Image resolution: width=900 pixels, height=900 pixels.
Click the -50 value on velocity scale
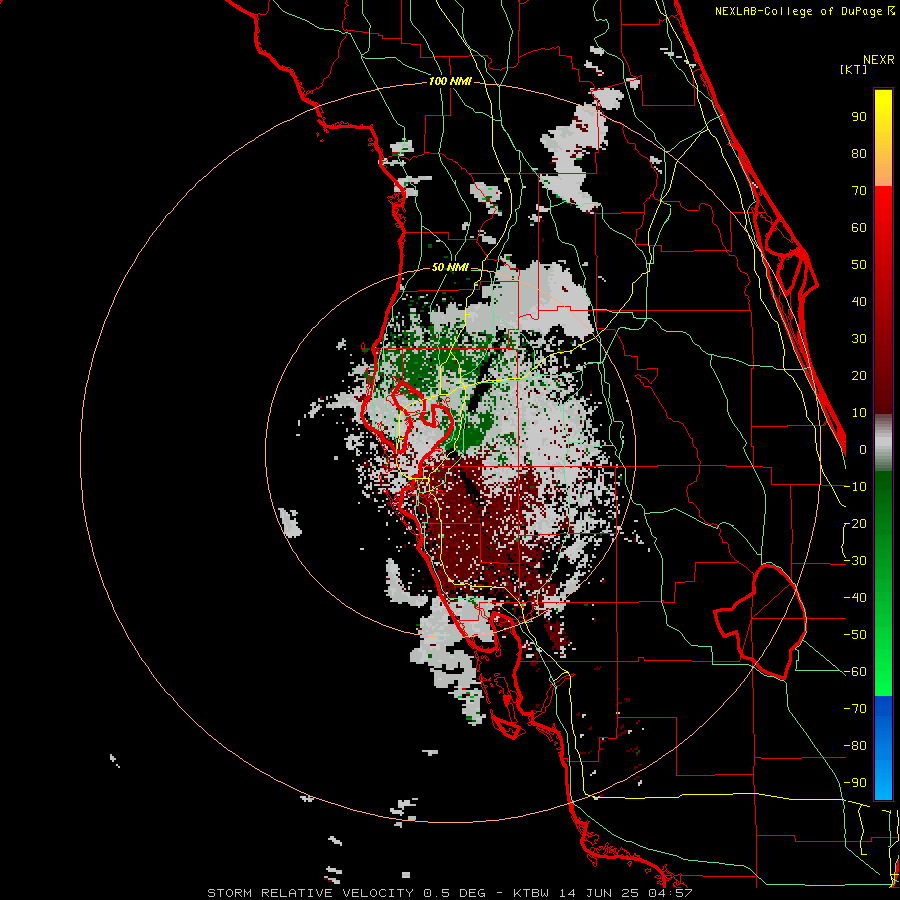coord(855,635)
